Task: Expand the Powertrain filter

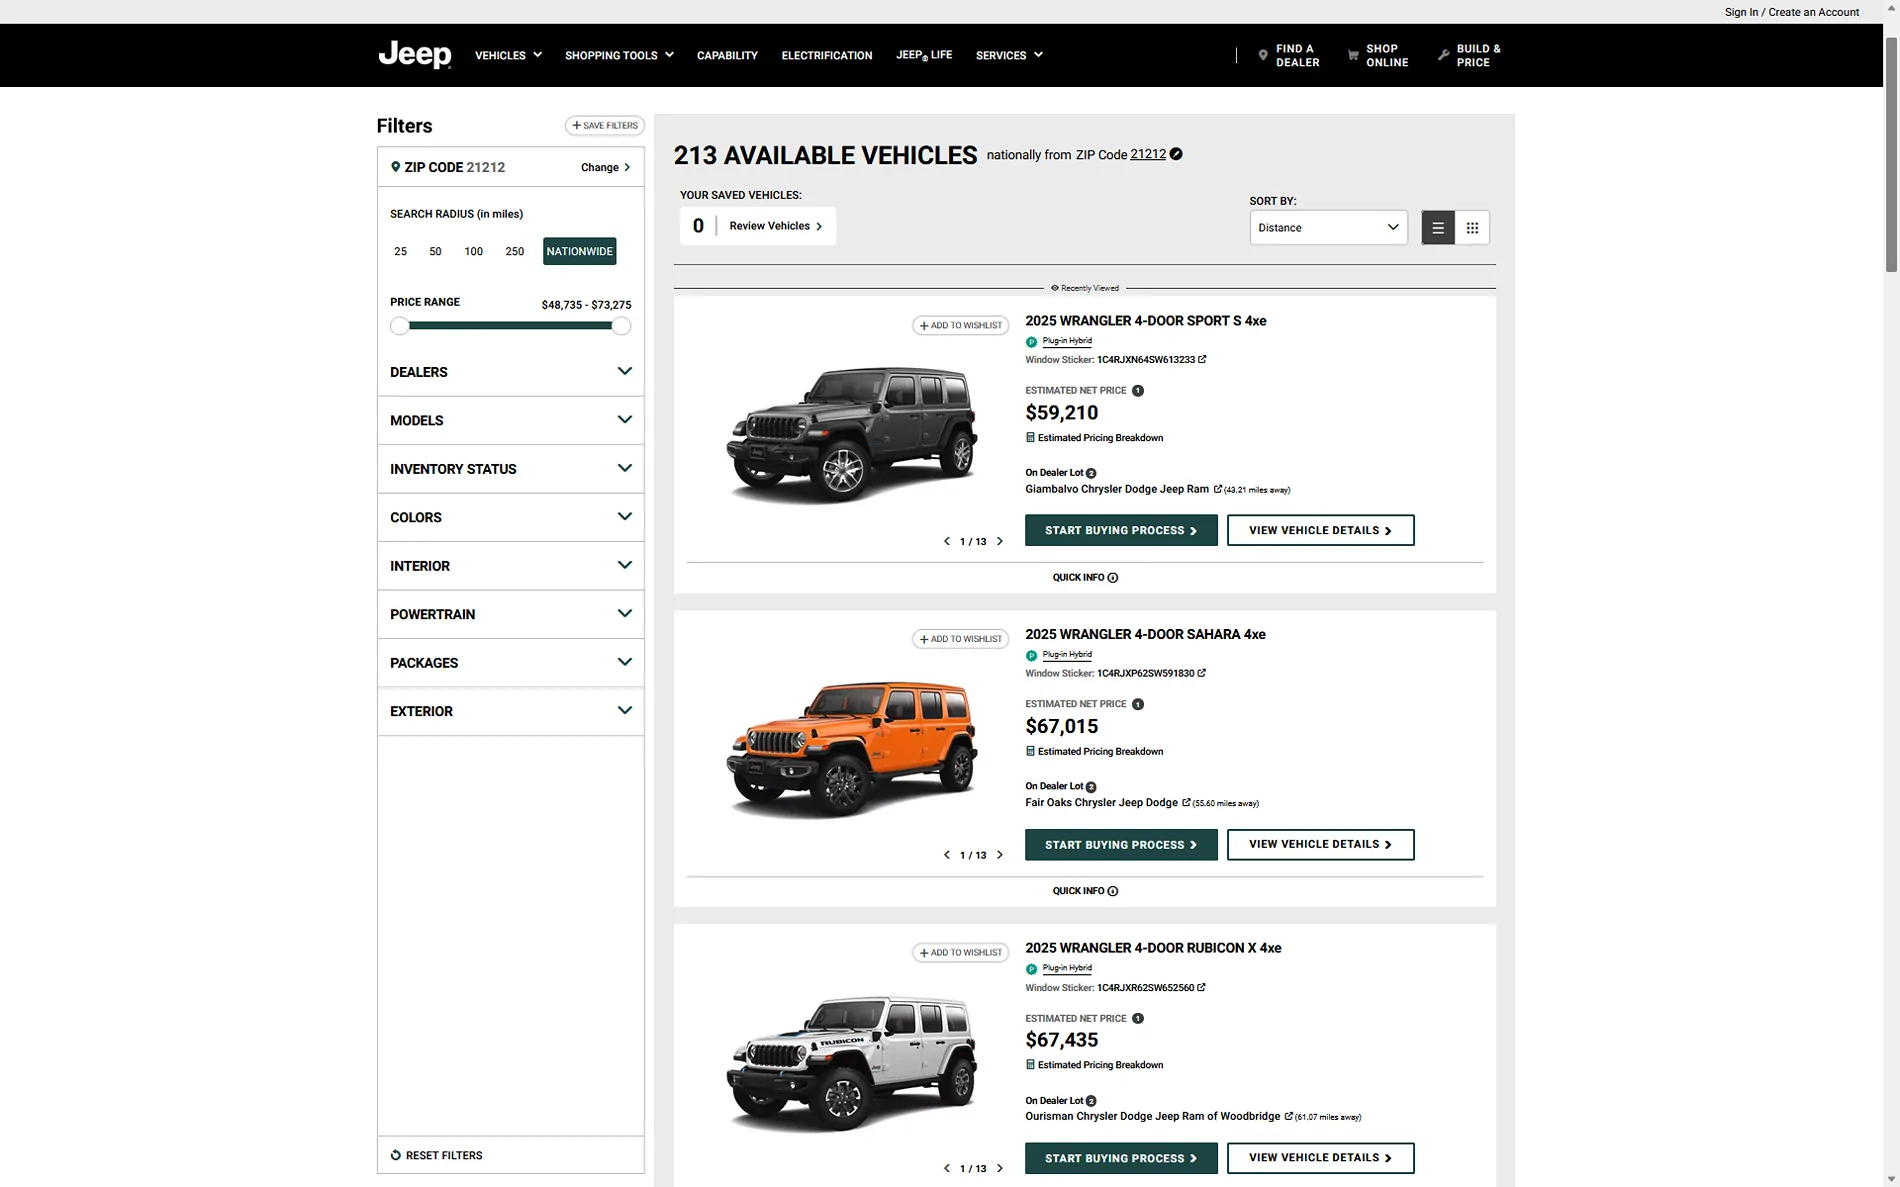Action: [x=510, y=614]
